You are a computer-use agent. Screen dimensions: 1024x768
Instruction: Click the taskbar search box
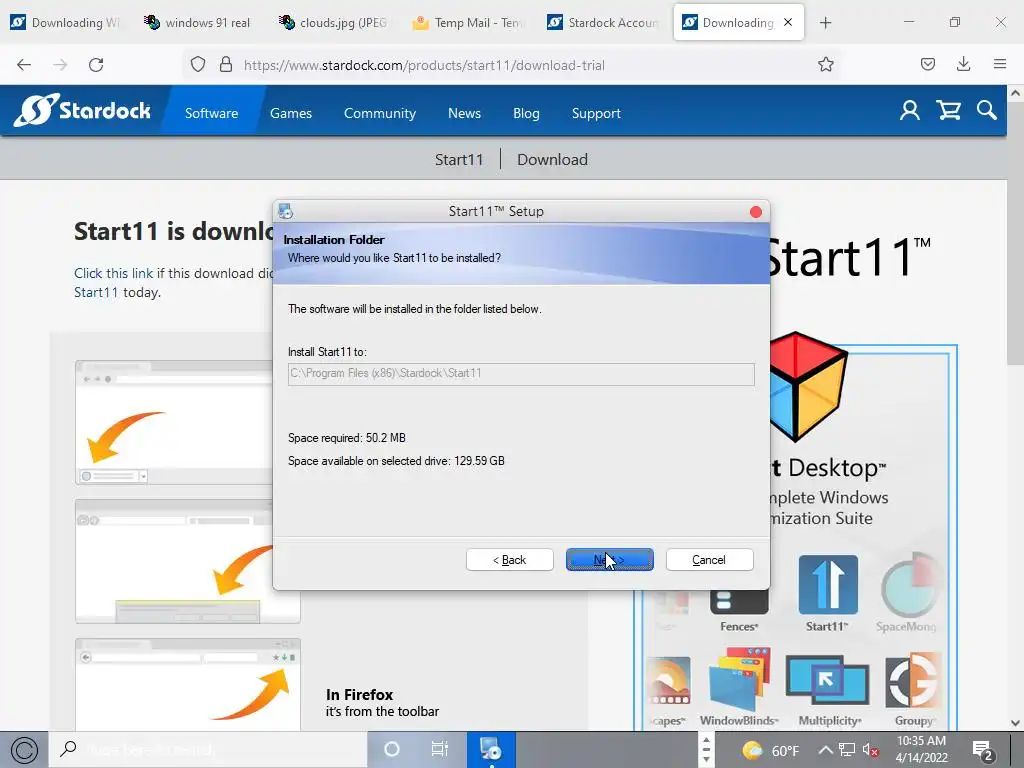(208, 750)
